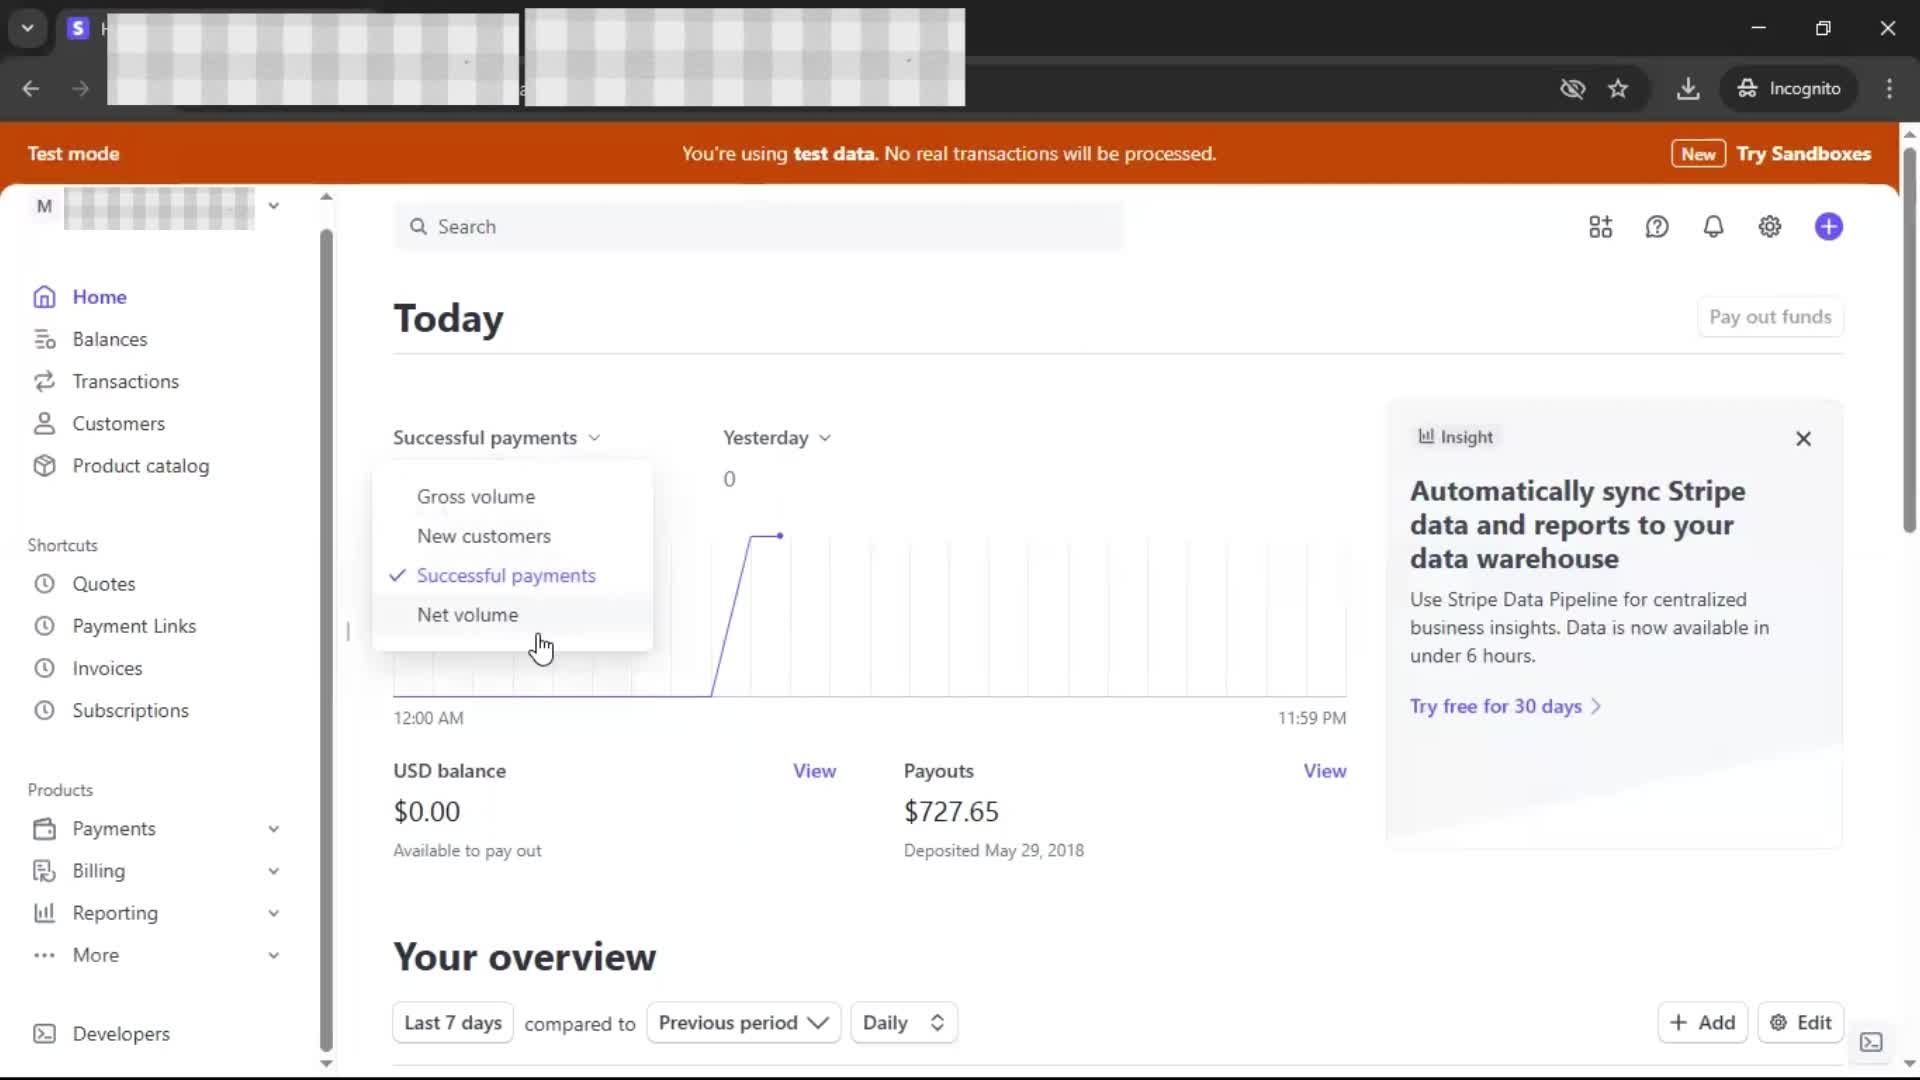Open the Previous period dropdown
Screen dimensions: 1920x1080
click(743, 1023)
